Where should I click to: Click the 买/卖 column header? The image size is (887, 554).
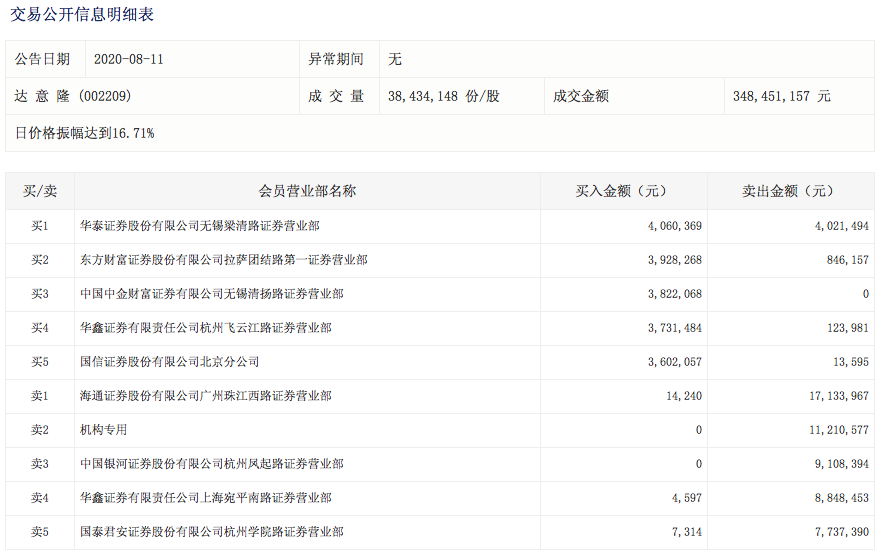point(40,191)
